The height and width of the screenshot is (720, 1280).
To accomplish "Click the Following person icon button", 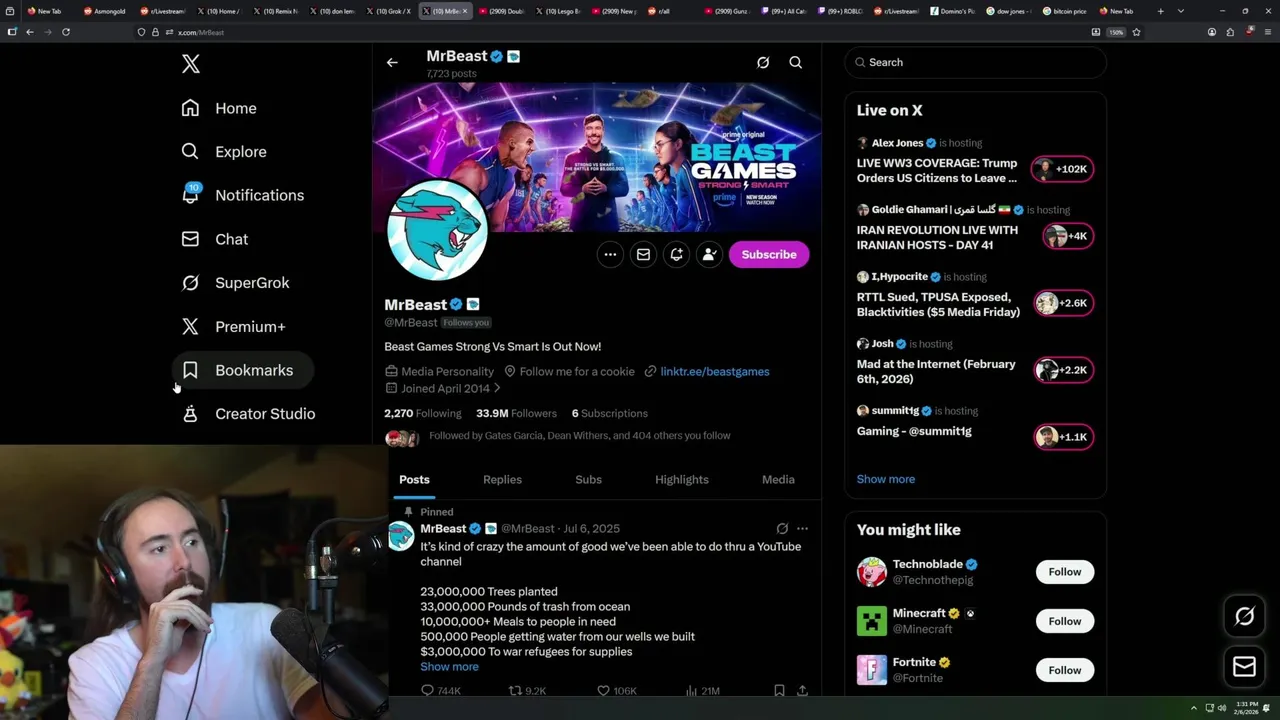I will [x=709, y=254].
